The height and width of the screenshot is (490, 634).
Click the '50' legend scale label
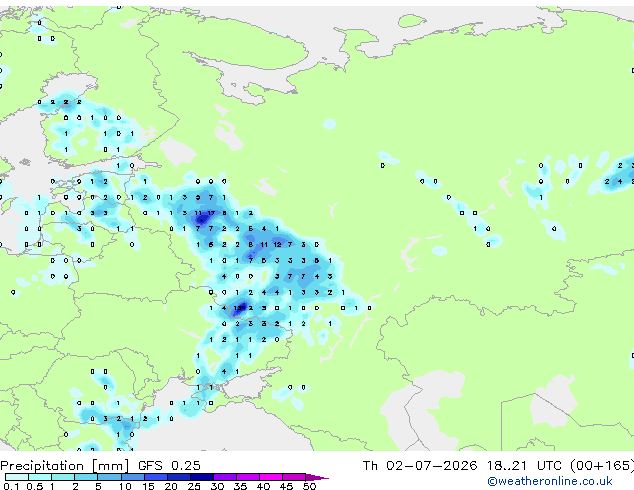click(x=309, y=486)
